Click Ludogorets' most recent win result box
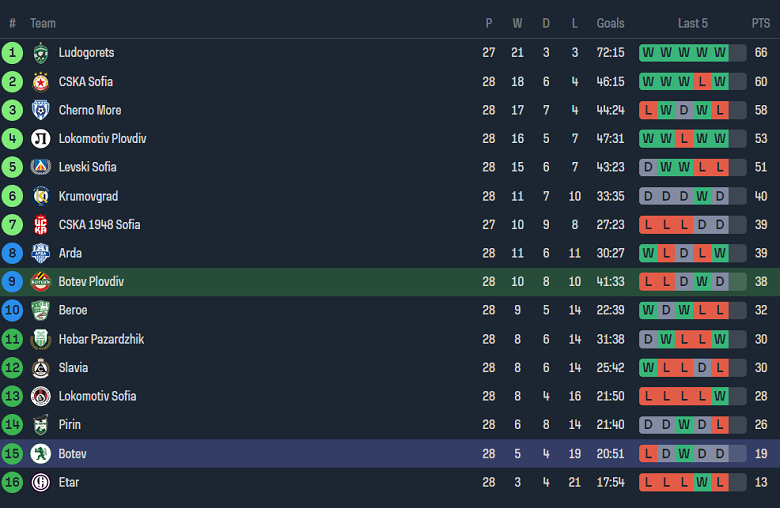This screenshot has height=508, width=780. 720,53
